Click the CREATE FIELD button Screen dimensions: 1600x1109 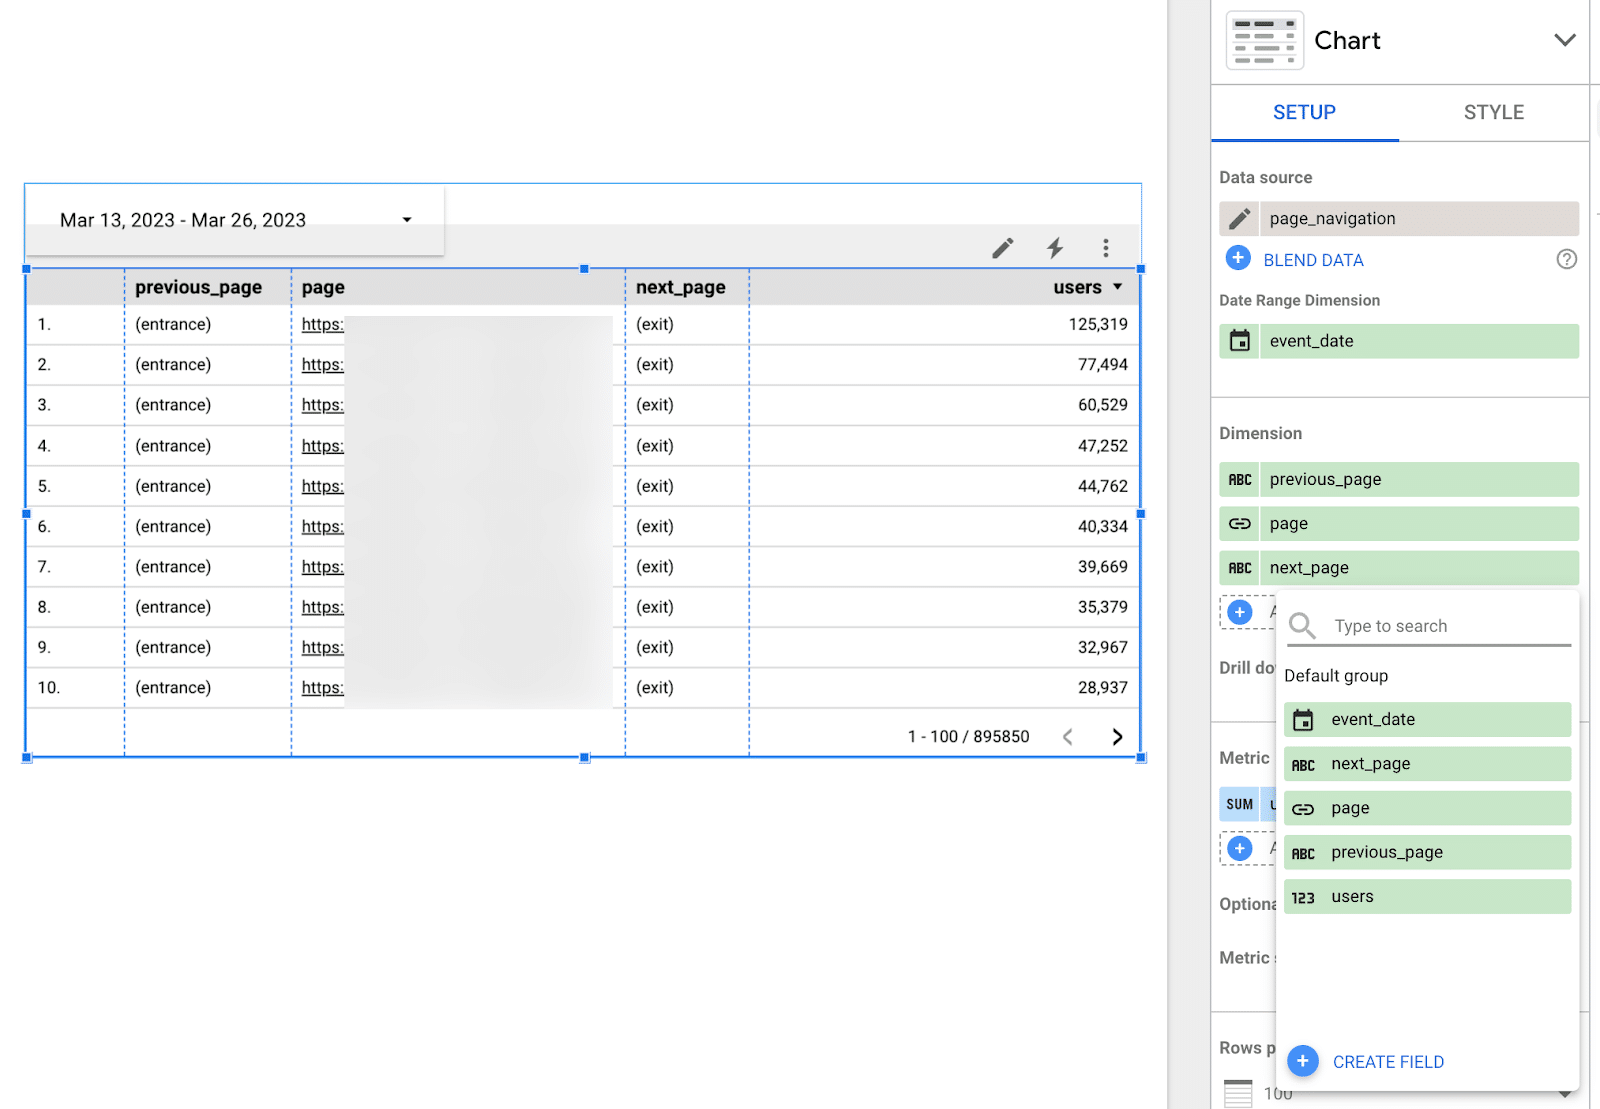[1388, 1061]
